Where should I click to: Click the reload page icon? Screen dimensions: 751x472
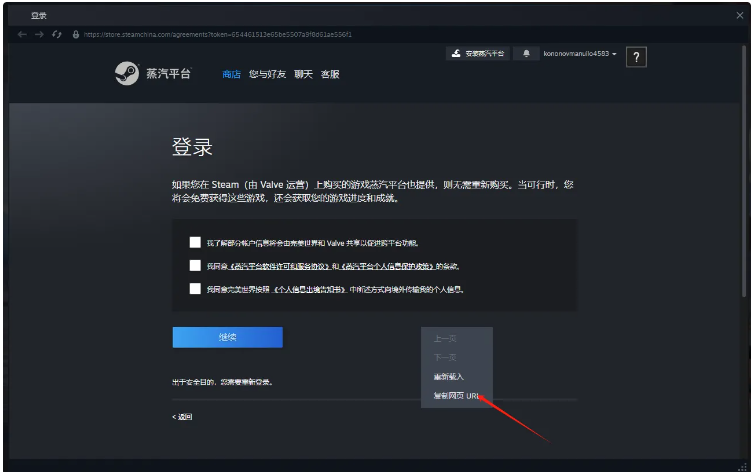click(x=57, y=35)
